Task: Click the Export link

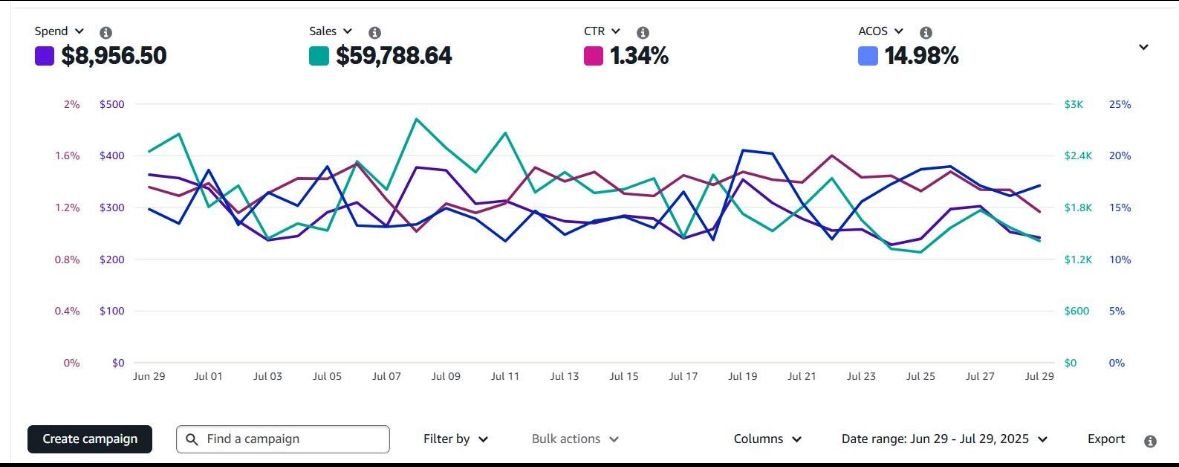Action: point(1106,439)
